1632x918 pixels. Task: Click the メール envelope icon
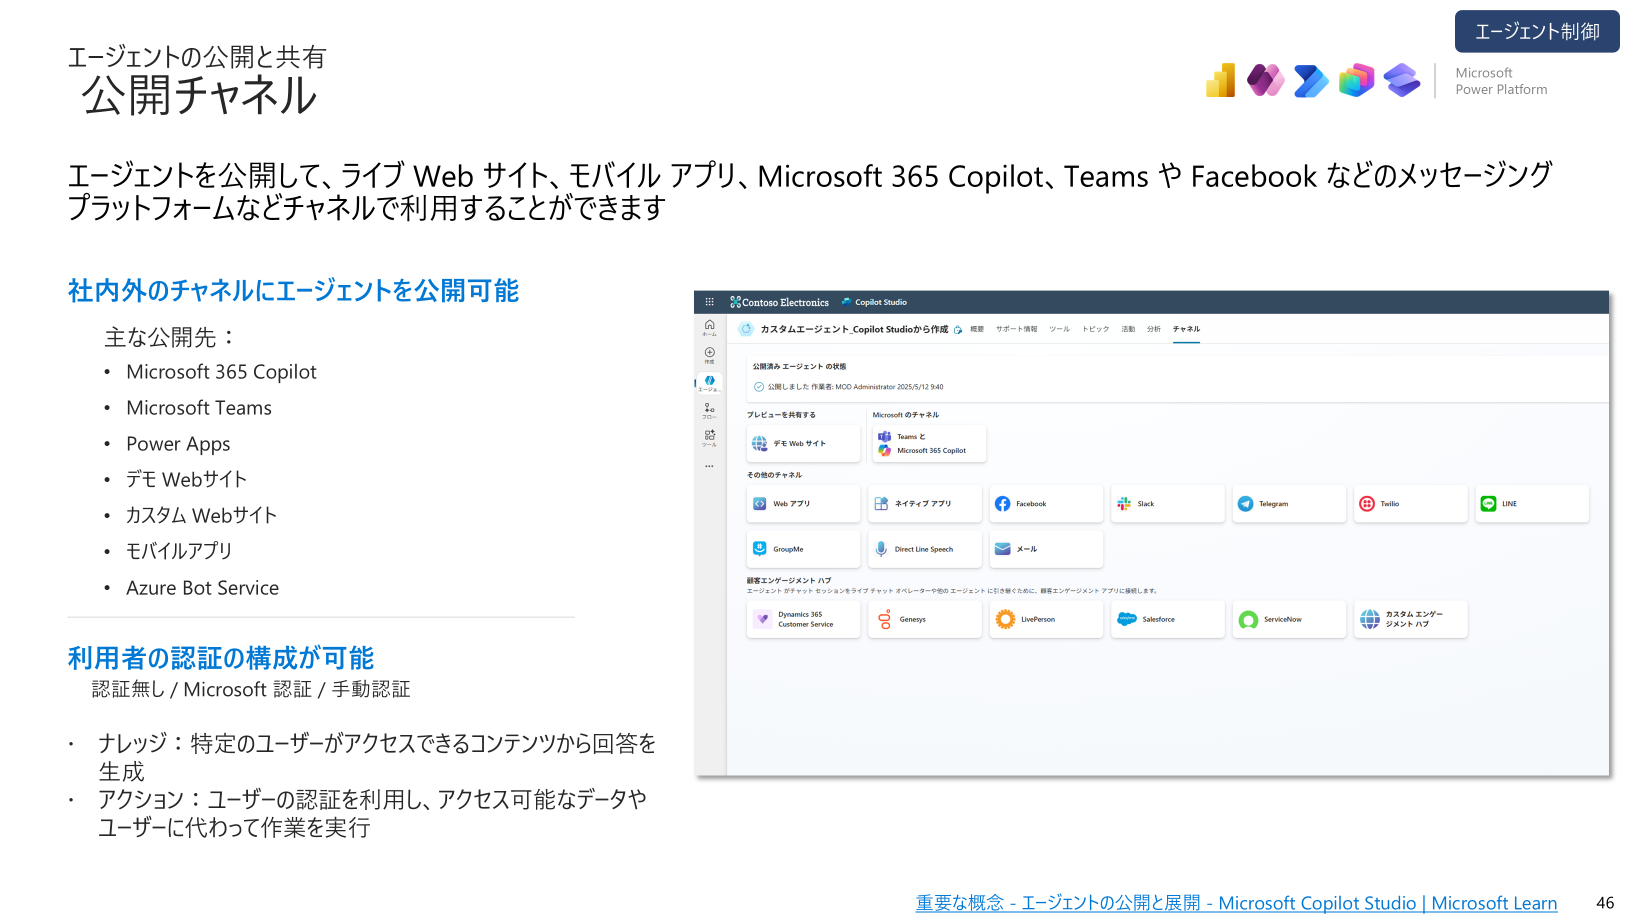[x=1002, y=549]
